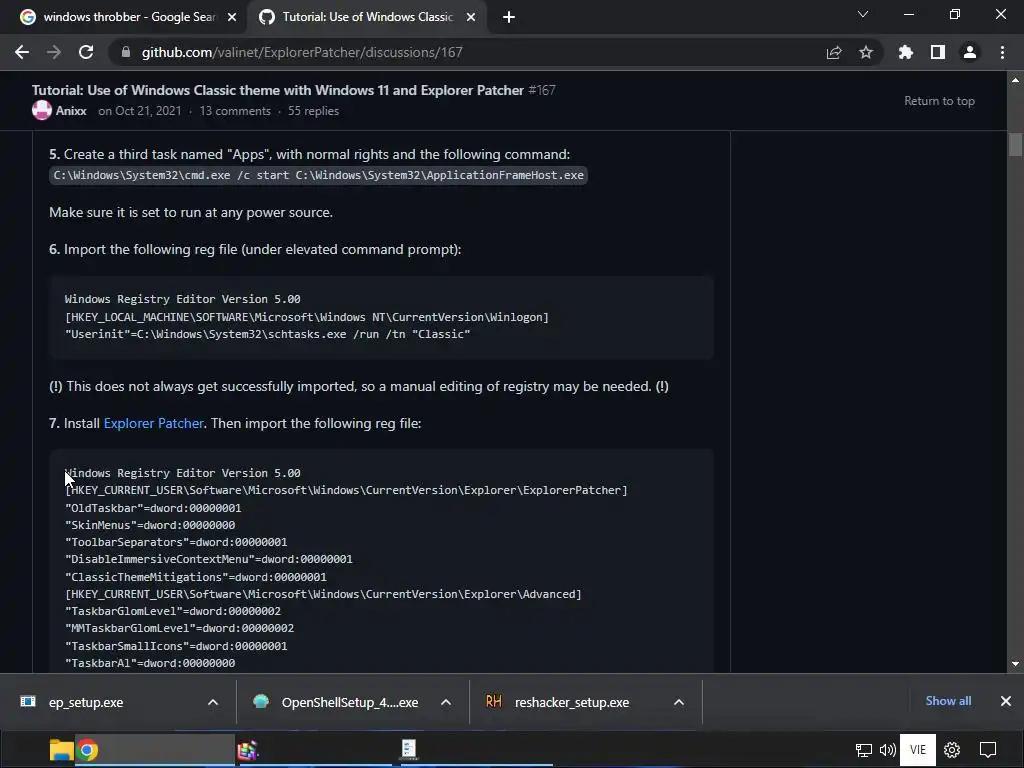1024x768 pixels.
Task: Click the ExplorerPatcher registry key line
Action: (x=346, y=490)
